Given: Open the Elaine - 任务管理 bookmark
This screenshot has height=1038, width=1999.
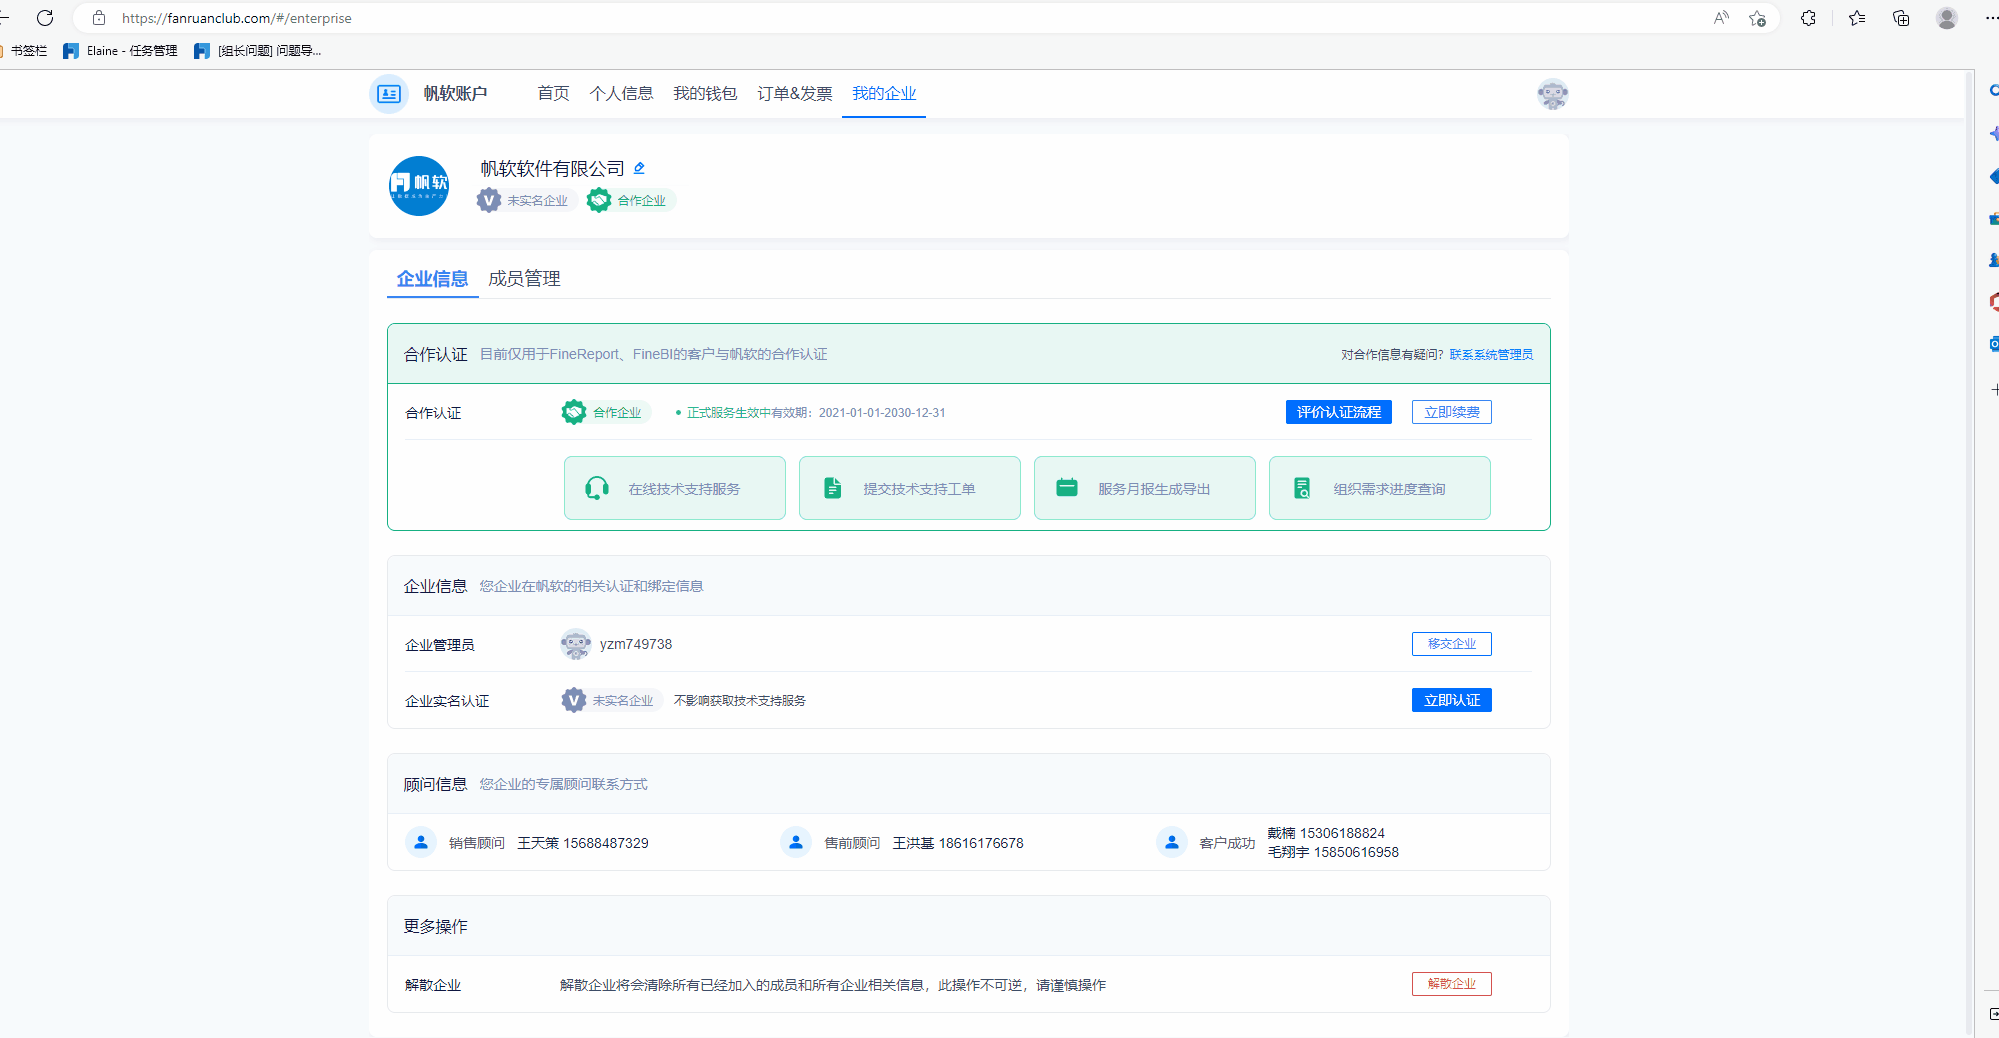Looking at the screenshot, I should click(120, 51).
